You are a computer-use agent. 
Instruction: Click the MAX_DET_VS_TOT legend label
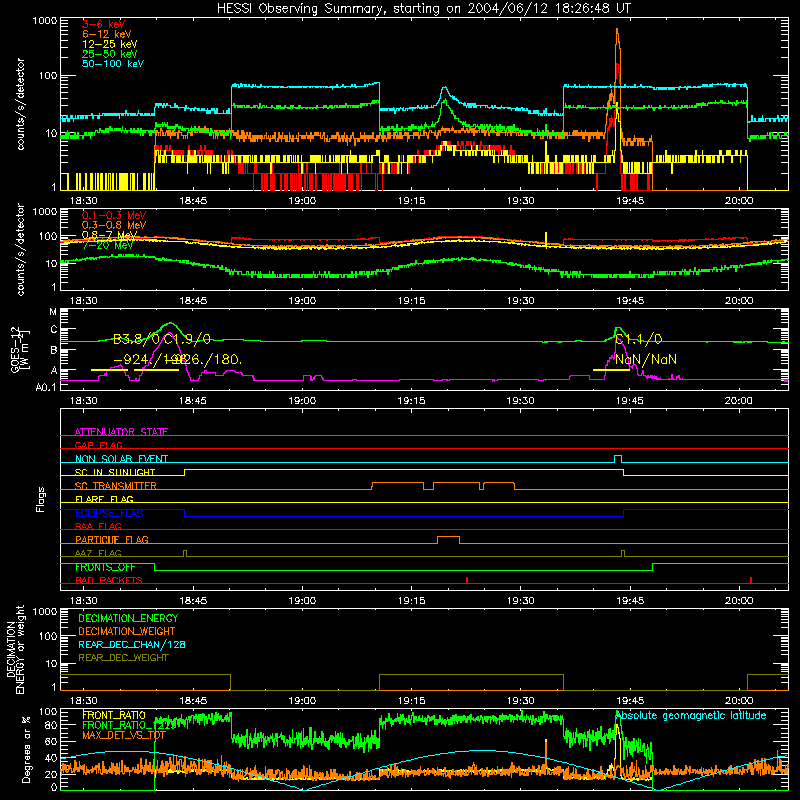(125, 735)
